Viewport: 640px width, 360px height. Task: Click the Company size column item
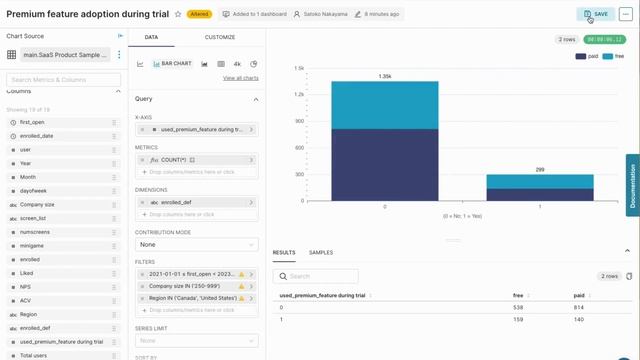[x=63, y=204]
